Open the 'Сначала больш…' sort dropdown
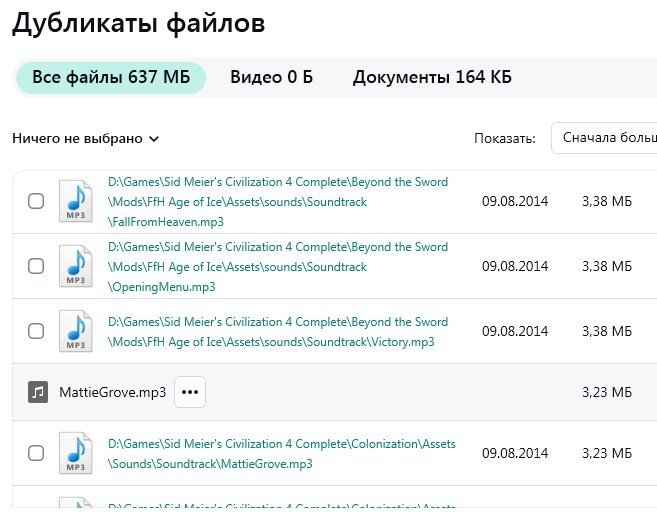 click(604, 138)
